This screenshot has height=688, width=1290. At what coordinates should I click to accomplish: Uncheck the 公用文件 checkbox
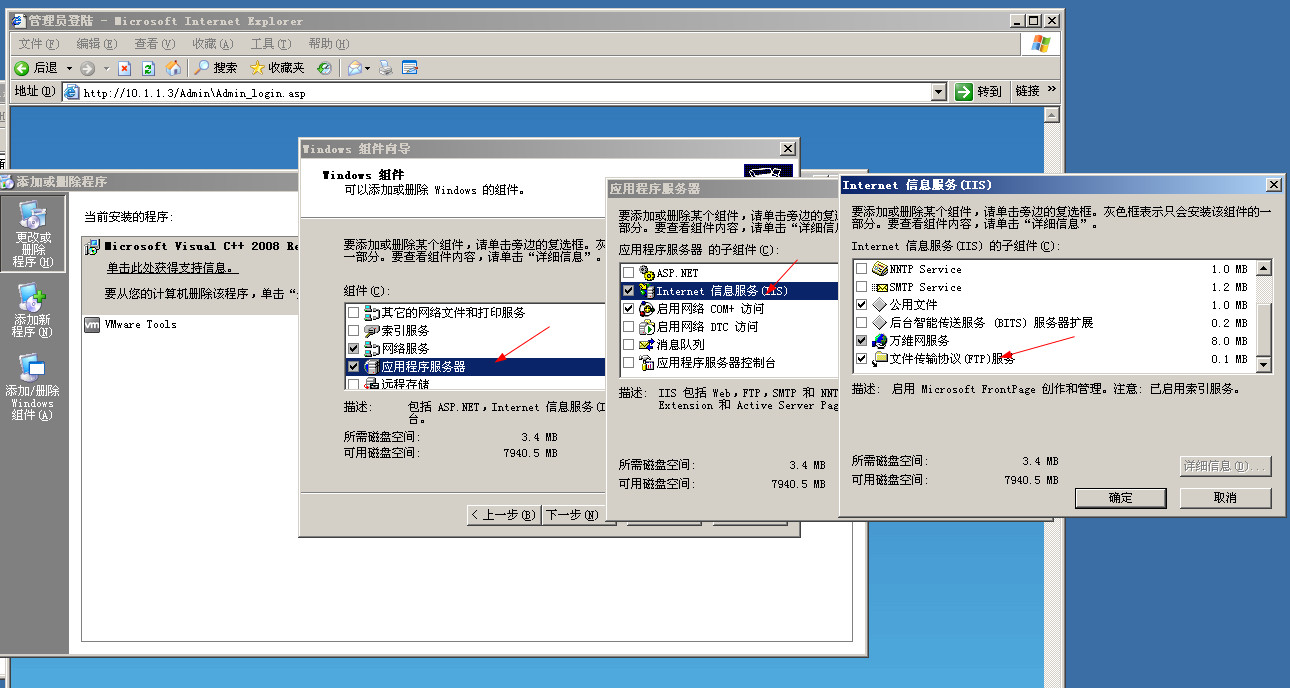[862, 305]
